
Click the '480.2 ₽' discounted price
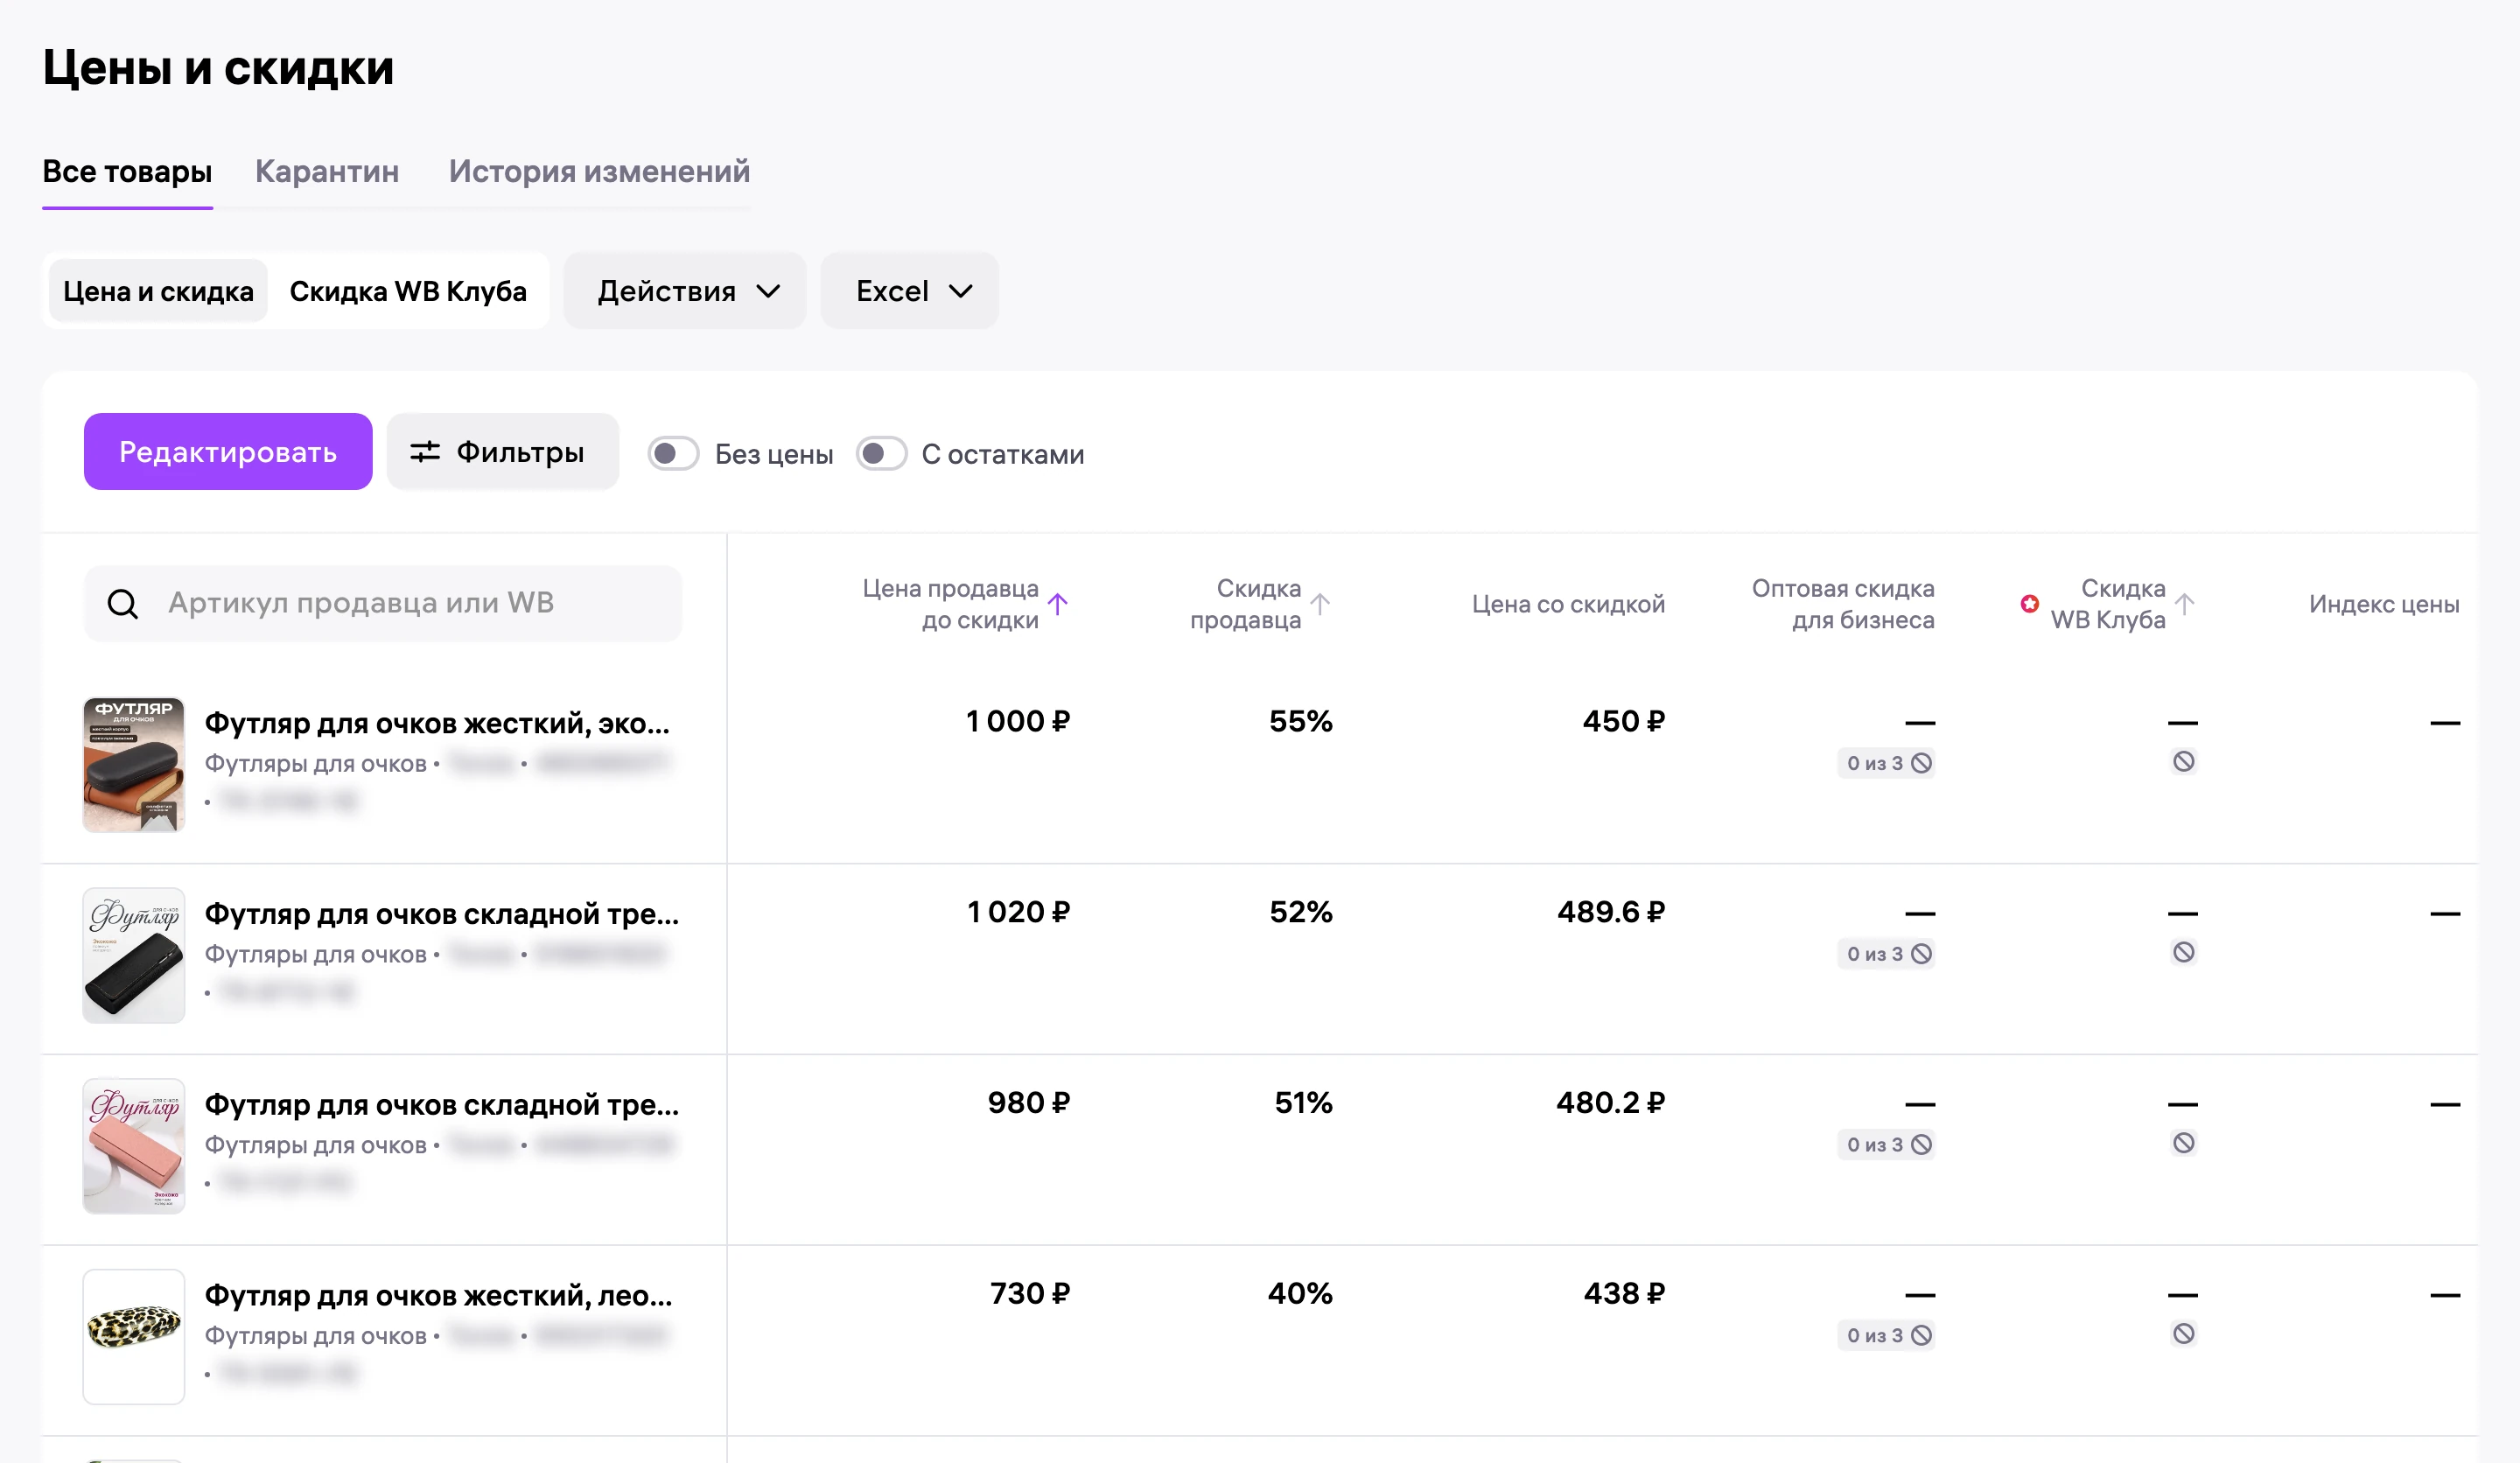[1611, 1103]
